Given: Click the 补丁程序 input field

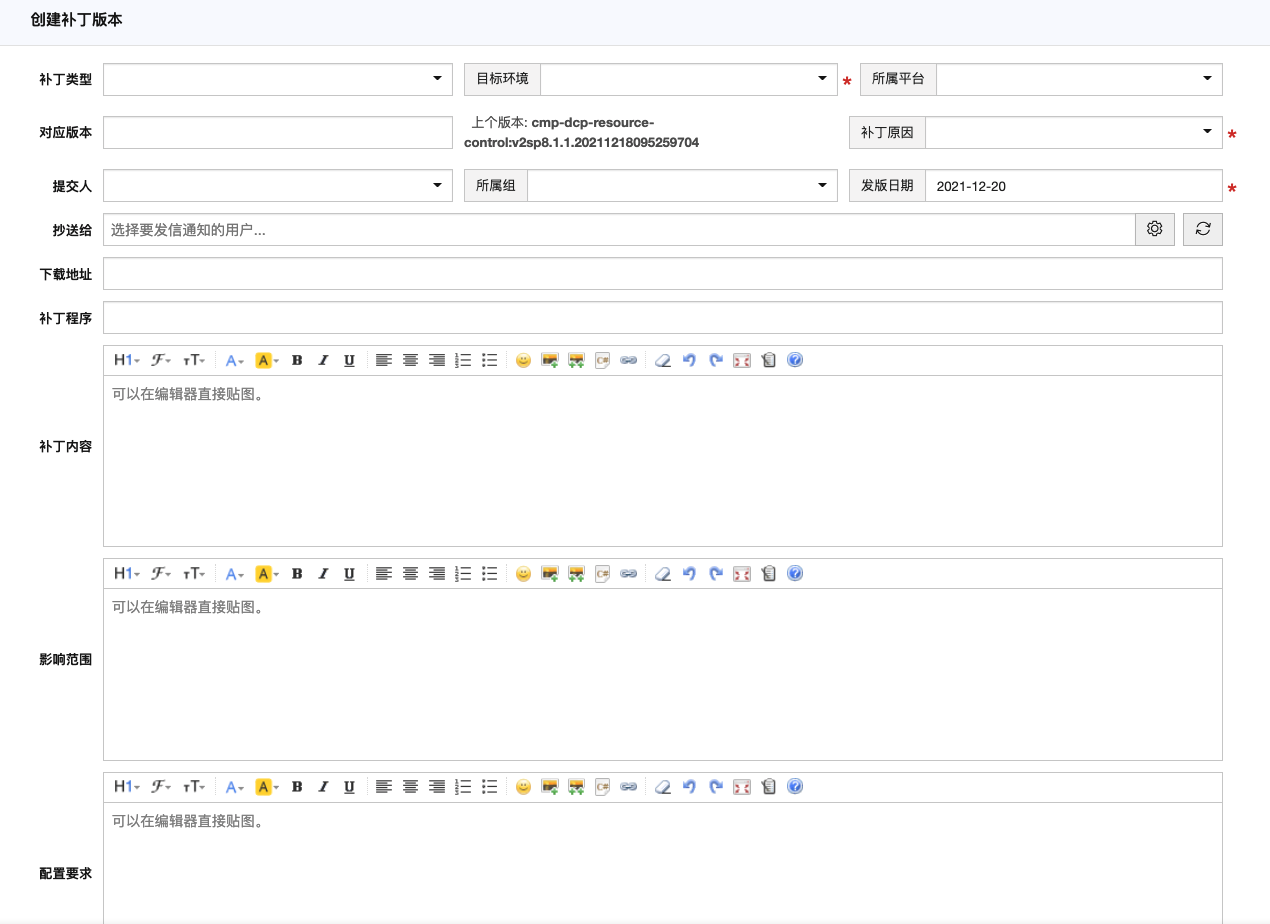Looking at the screenshot, I should [x=663, y=318].
